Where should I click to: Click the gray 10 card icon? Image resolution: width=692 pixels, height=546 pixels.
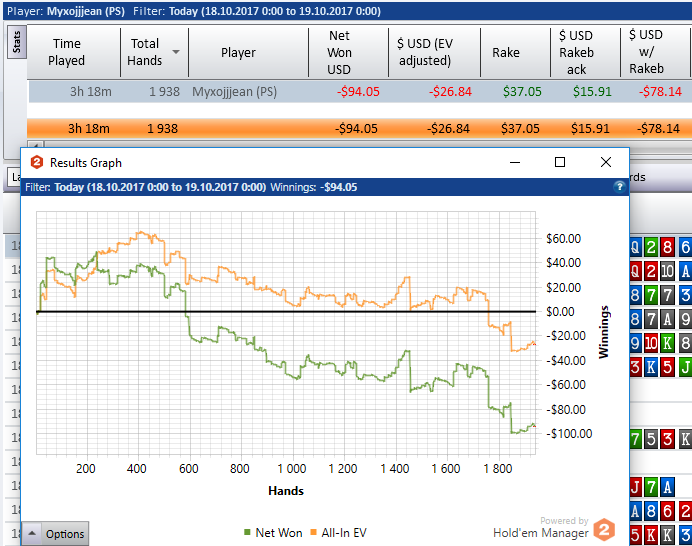(667, 271)
